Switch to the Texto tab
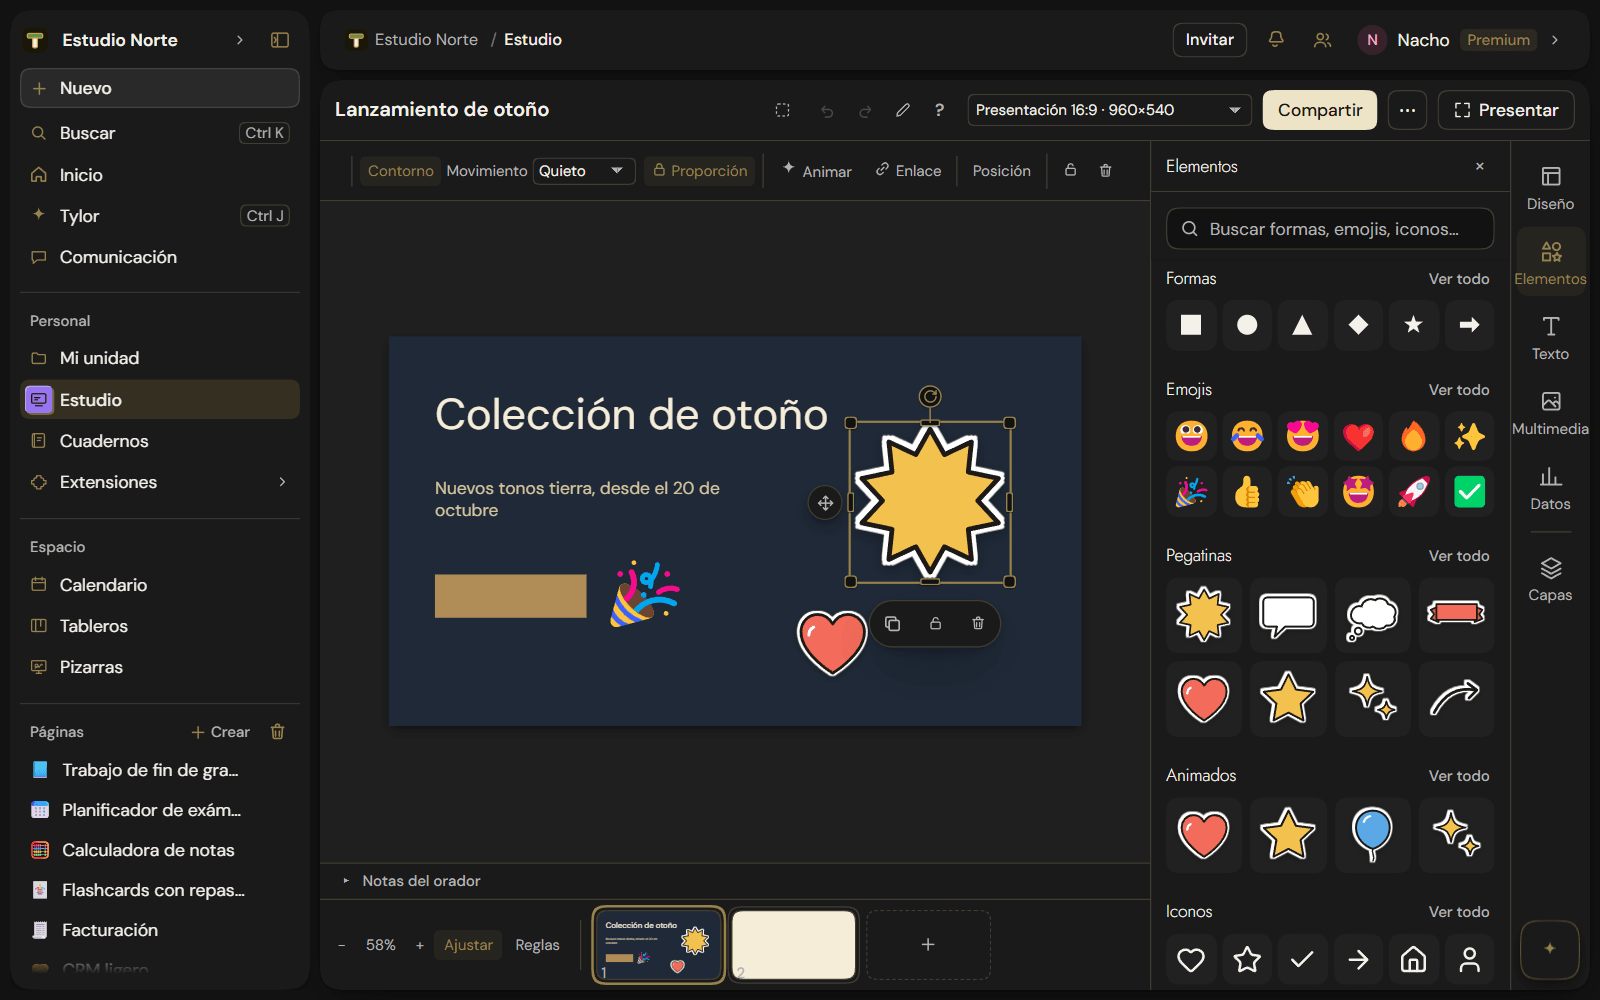Image resolution: width=1600 pixels, height=1000 pixels. click(1550, 338)
